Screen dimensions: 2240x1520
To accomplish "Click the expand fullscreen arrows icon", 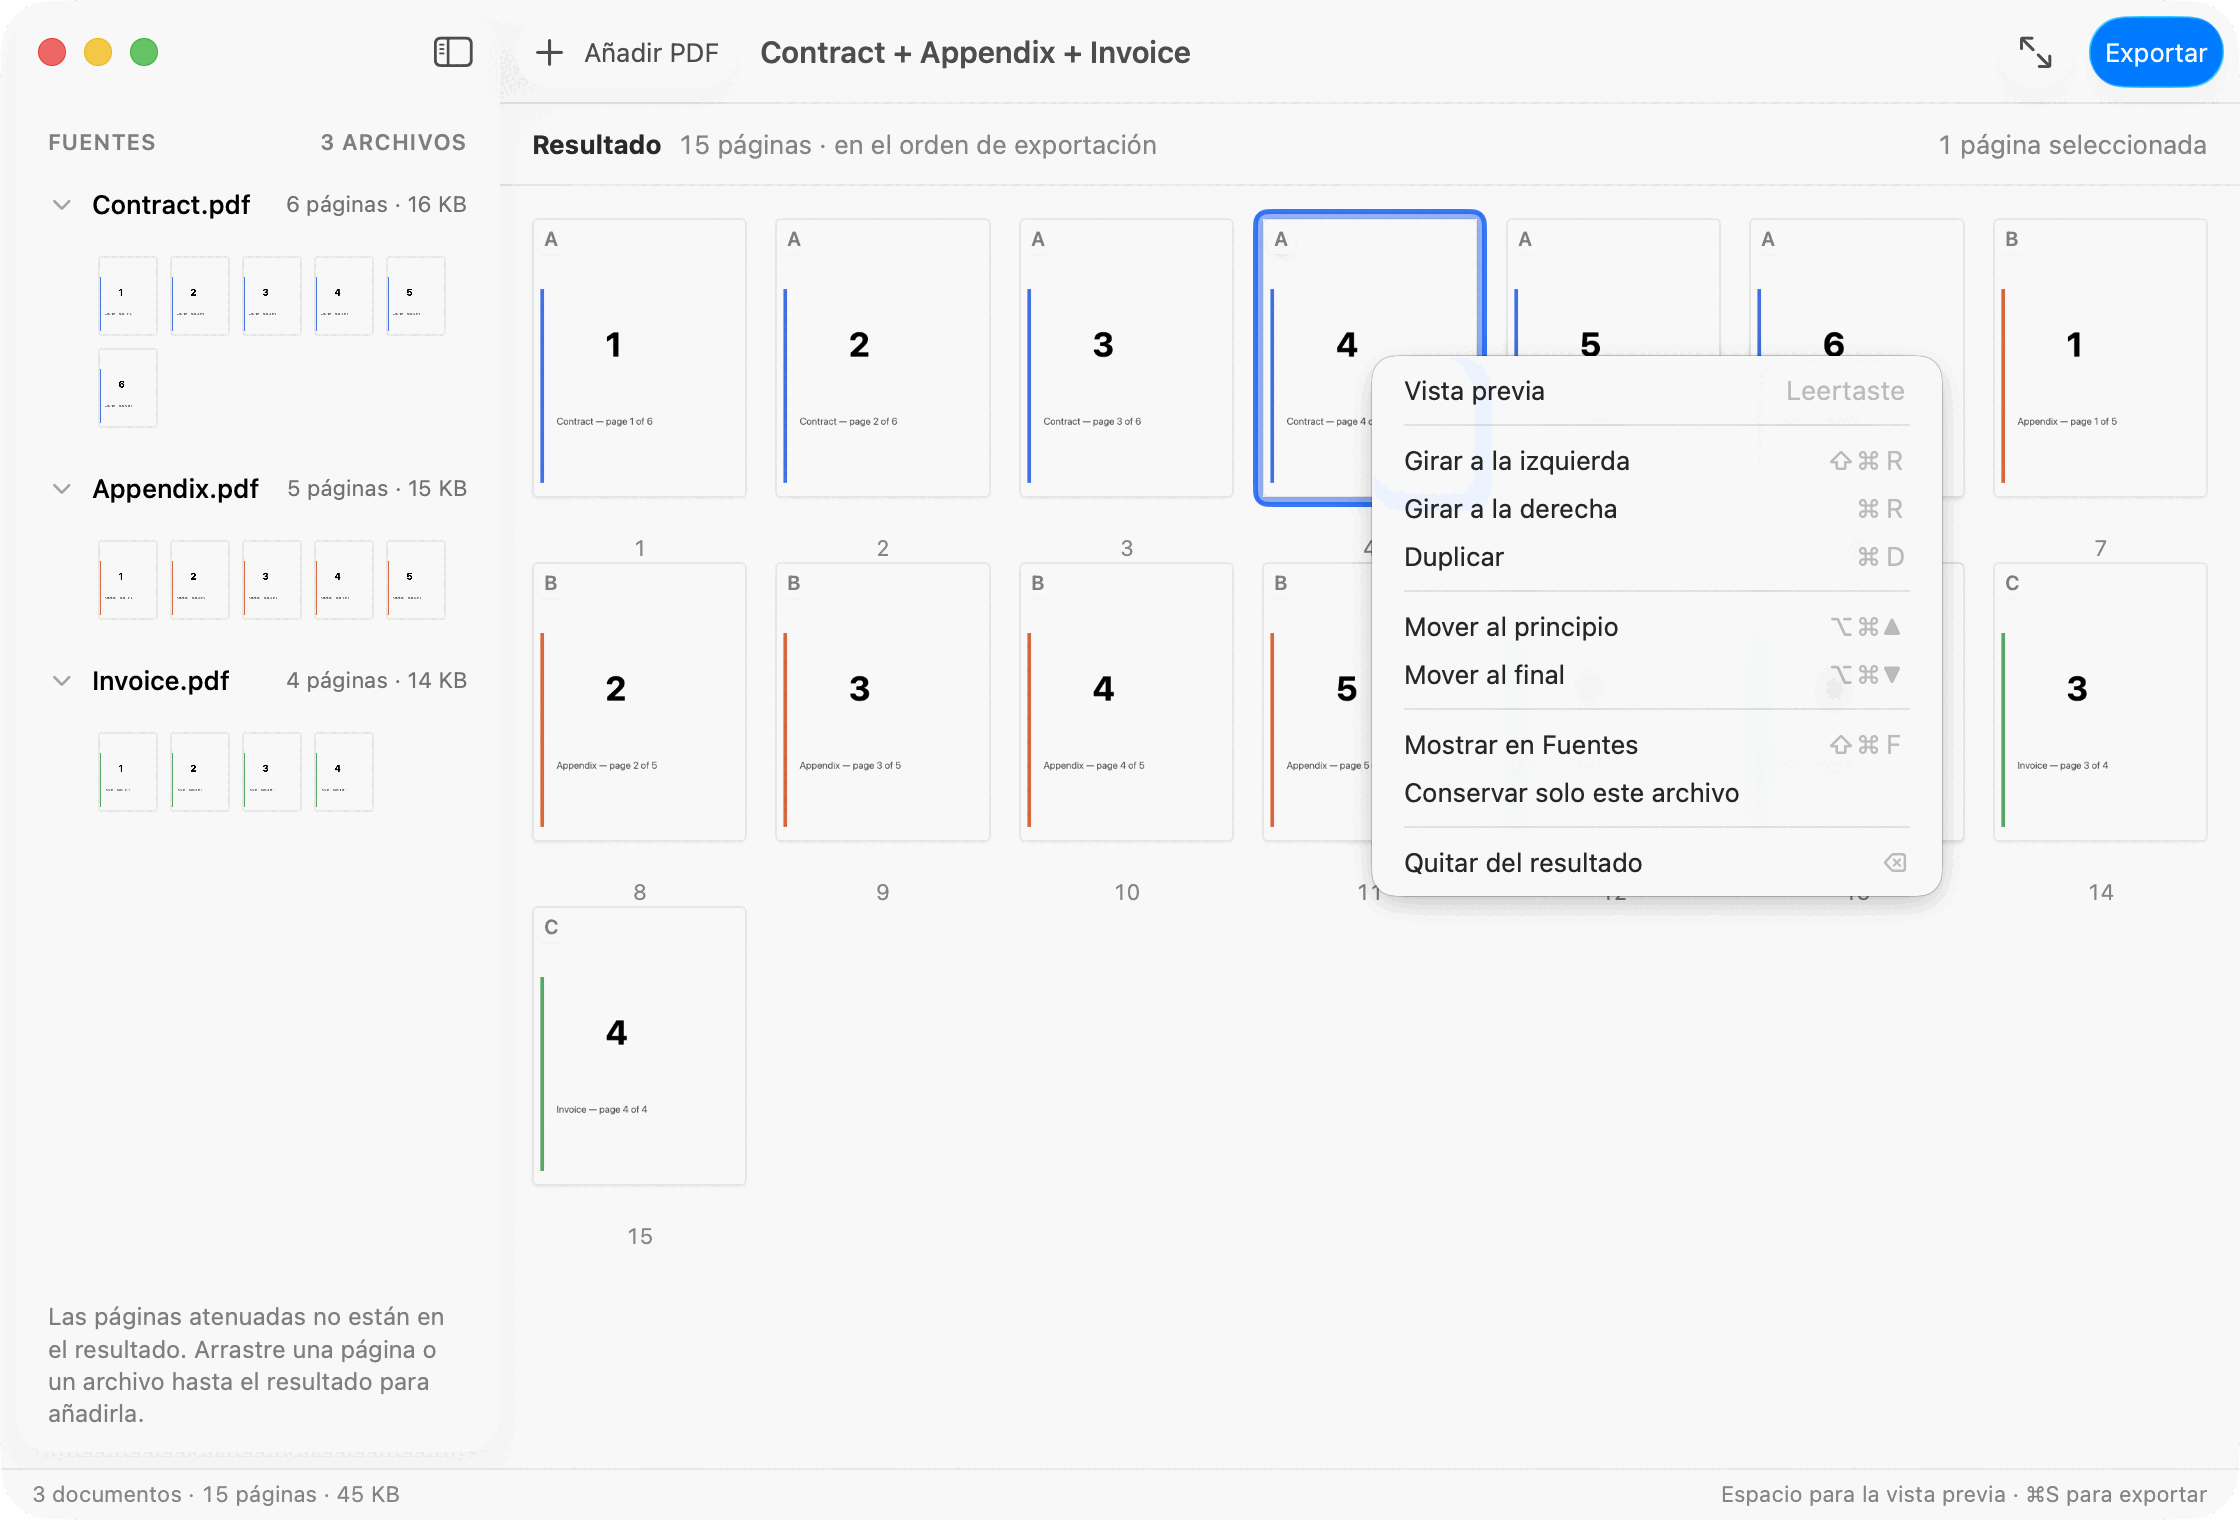I will coord(2035,53).
